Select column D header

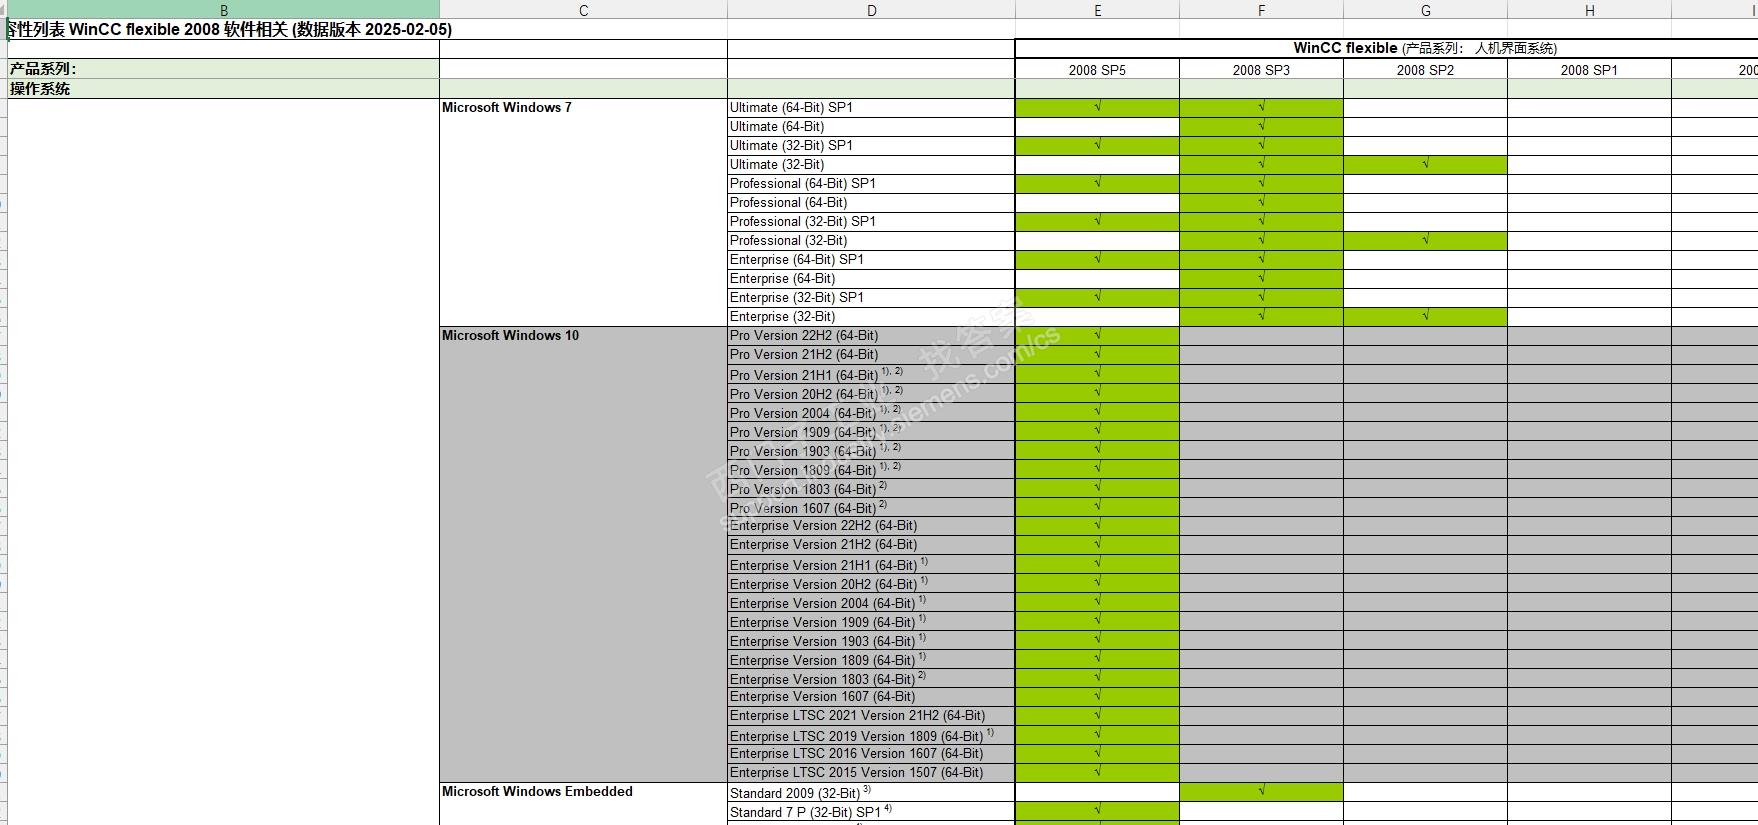(871, 10)
